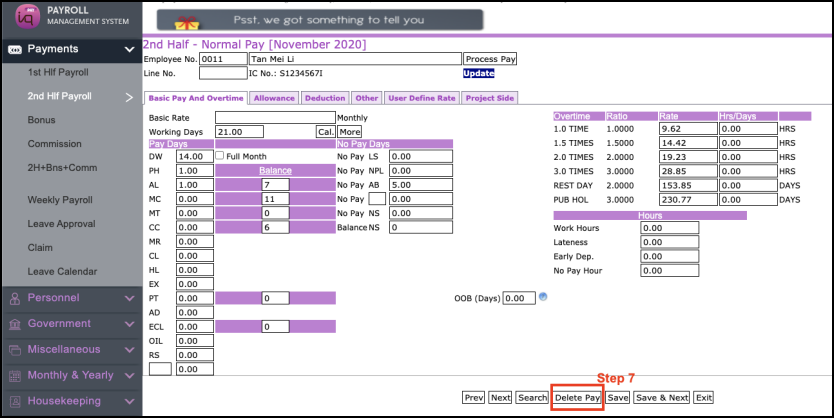Open the Deduction tab
The image size is (834, 418).
pyautogui.click(x=325, y=98)
